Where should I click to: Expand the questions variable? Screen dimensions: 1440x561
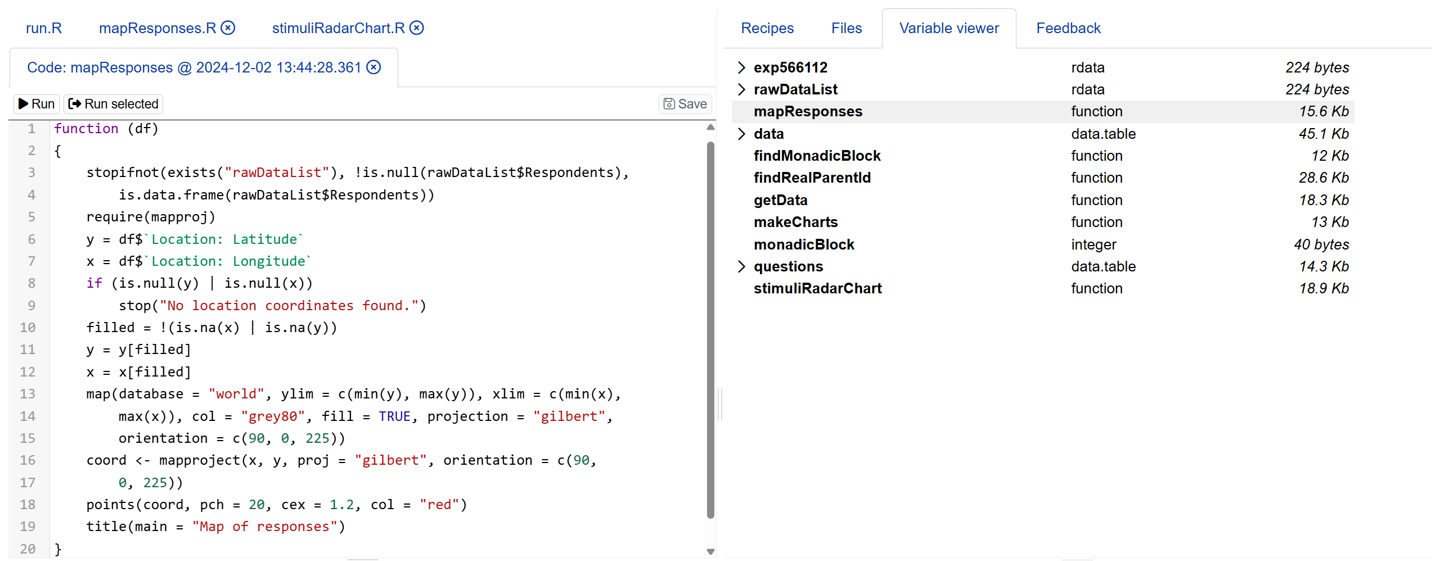741,267
